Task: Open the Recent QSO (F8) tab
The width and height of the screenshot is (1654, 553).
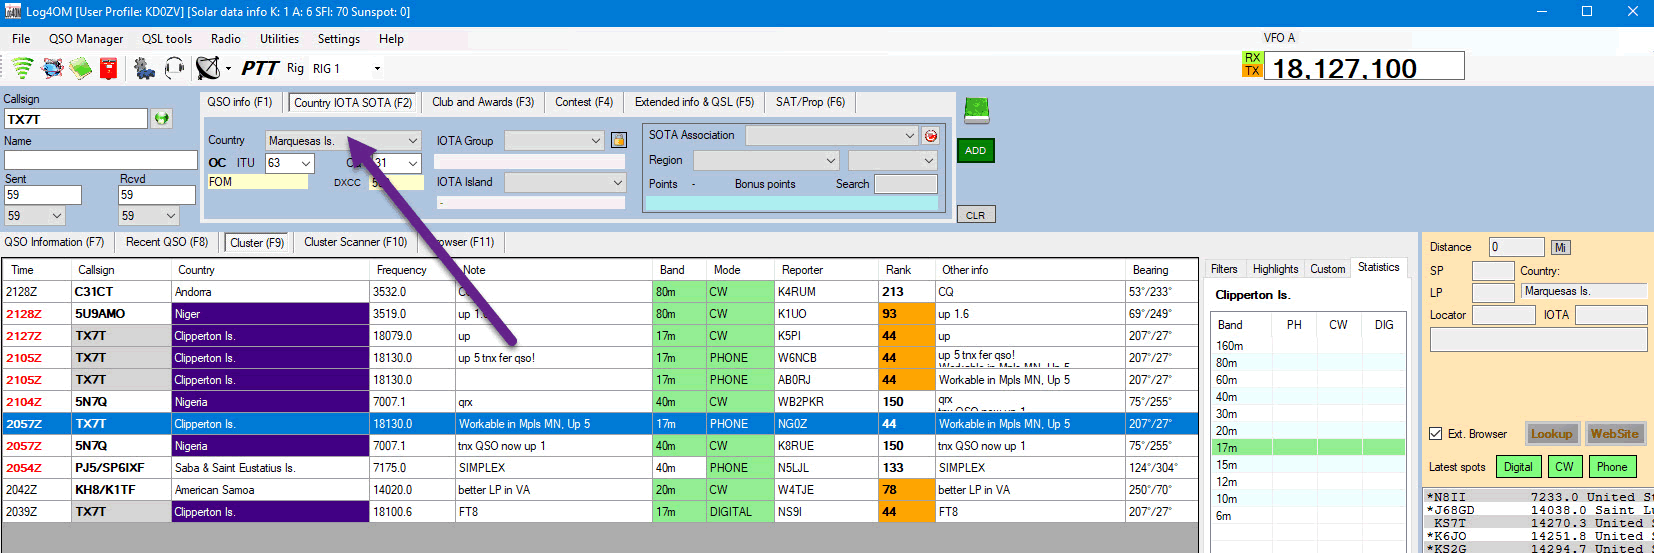Action: [167, 242]
